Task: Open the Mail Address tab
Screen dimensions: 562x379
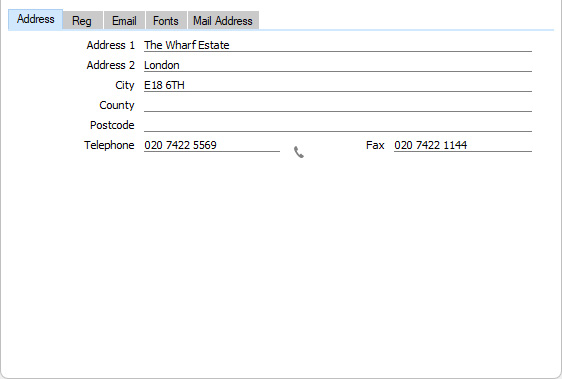Action: pos(223,20)
